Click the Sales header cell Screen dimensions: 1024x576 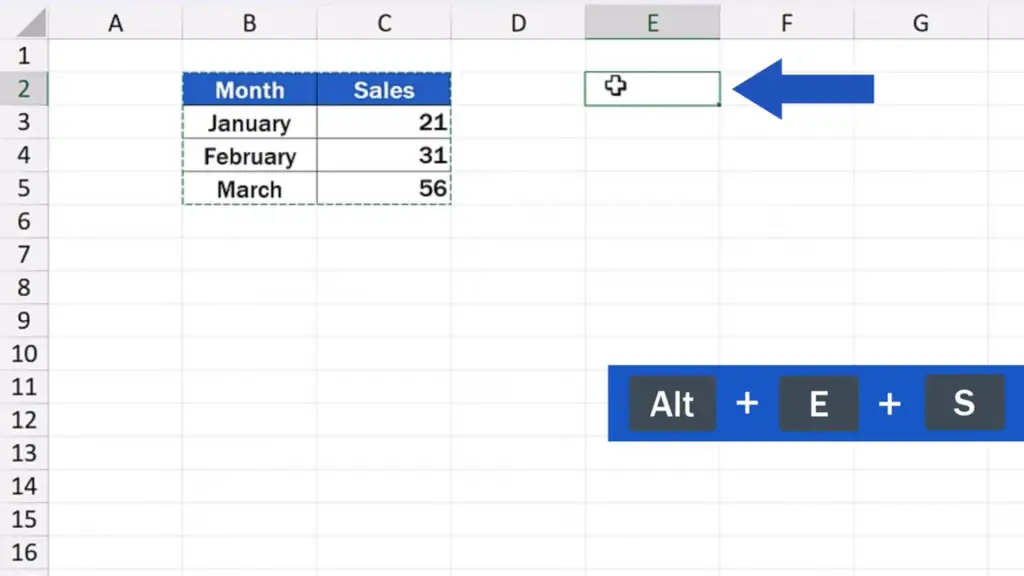coord(384,89)
